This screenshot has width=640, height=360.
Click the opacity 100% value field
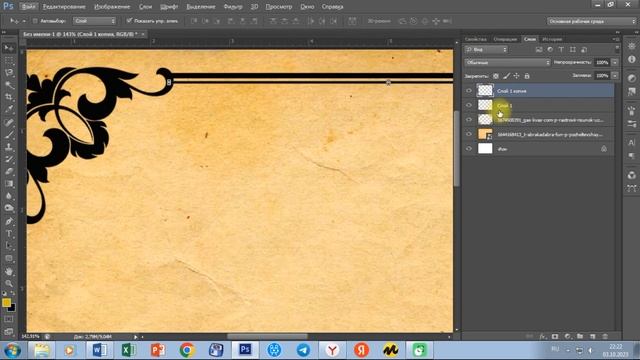pyautogui.click(x=602, y=62)
